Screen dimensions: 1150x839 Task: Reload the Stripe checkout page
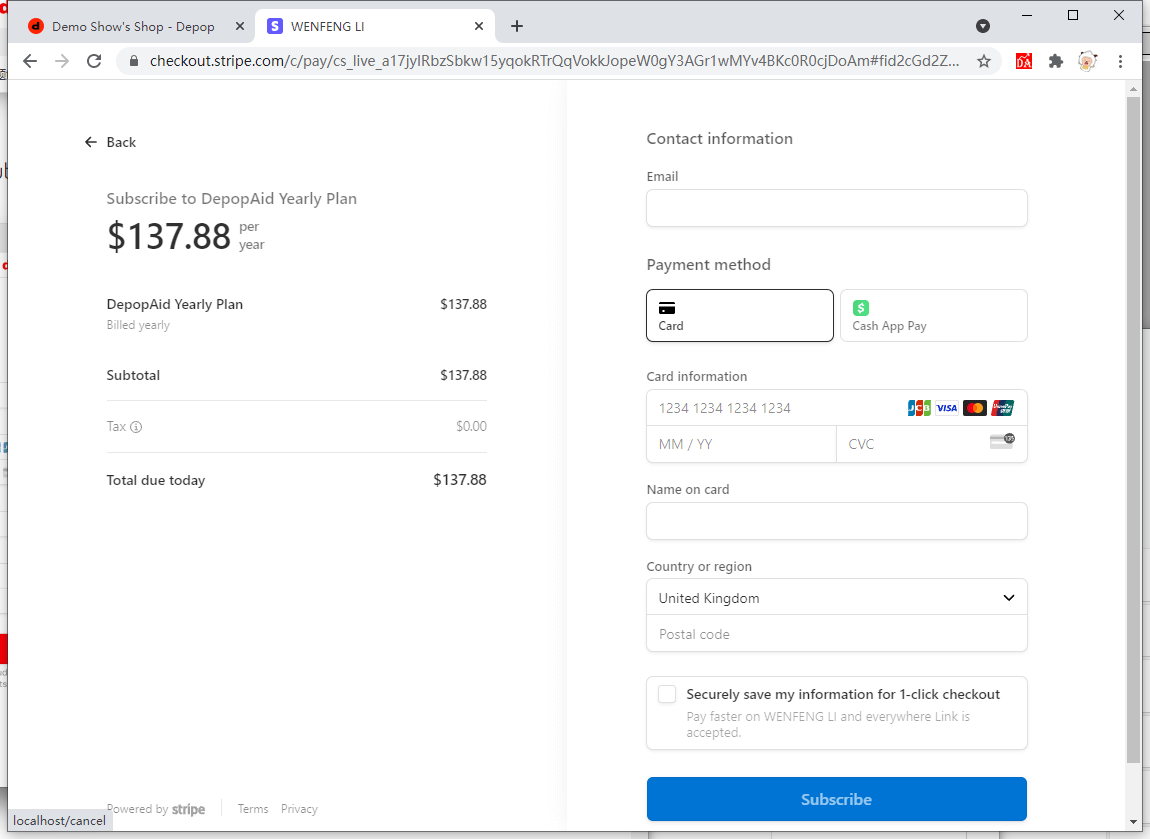[x=94, y=61]
